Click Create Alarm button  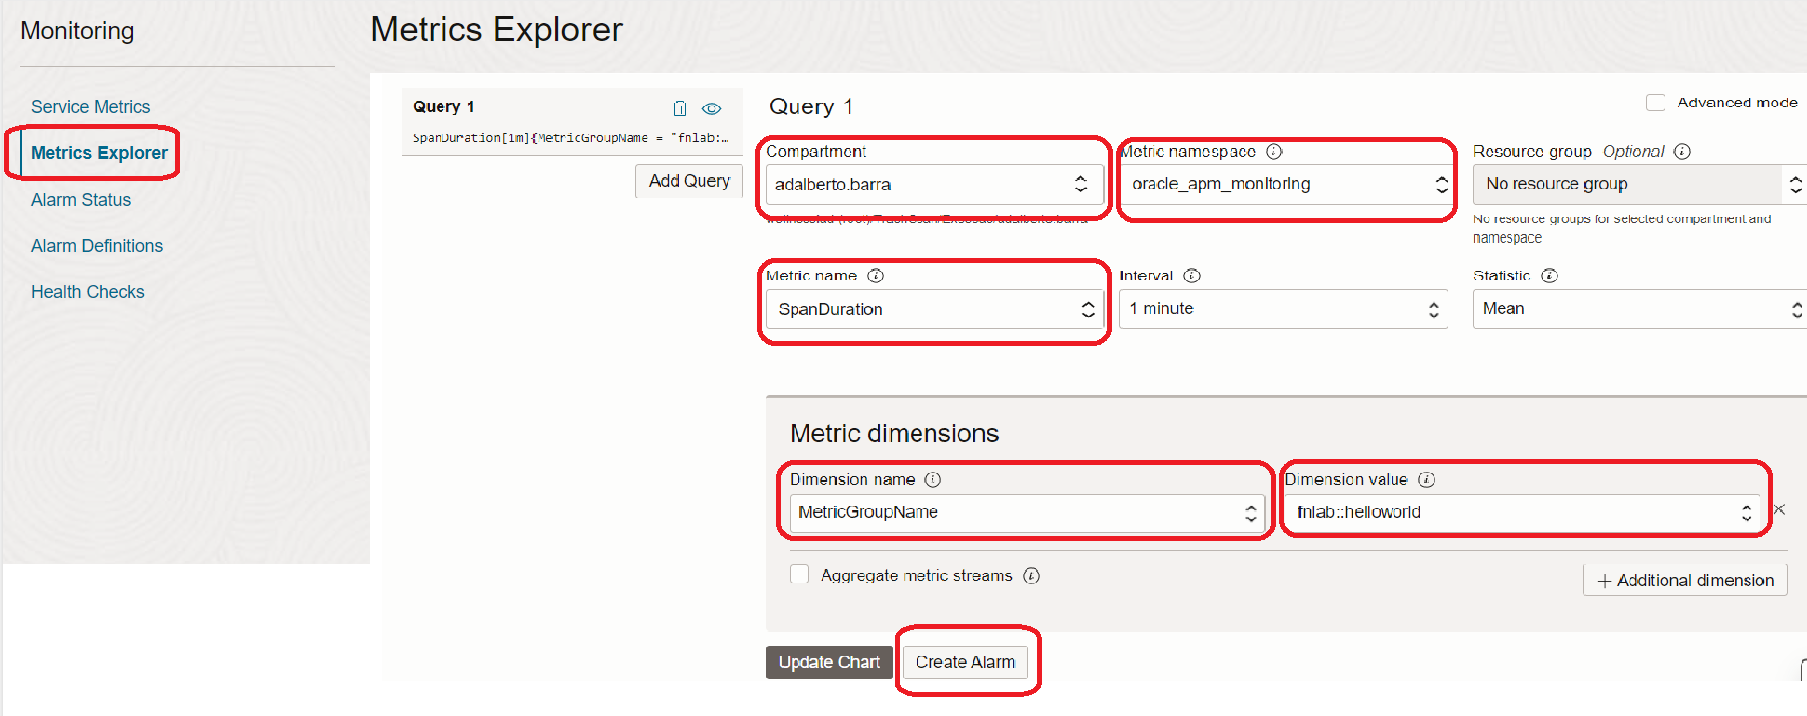point(965,662)
